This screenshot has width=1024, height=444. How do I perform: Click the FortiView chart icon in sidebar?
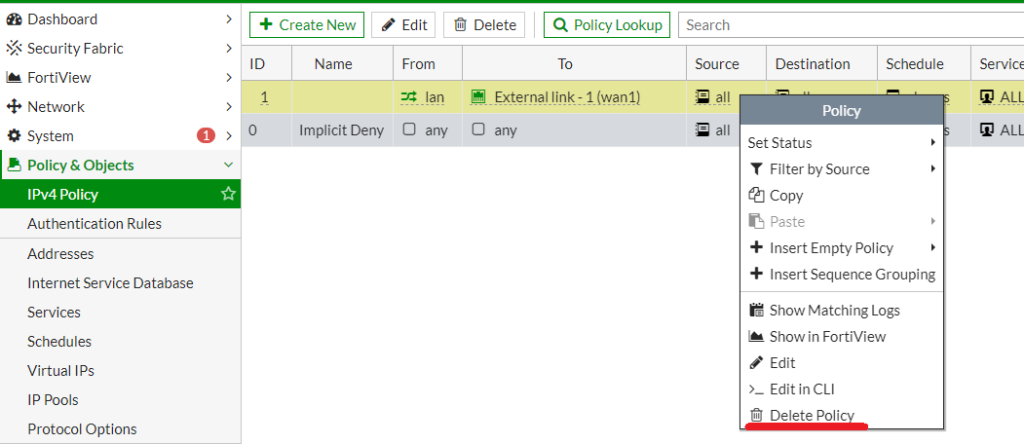(14, 78)
